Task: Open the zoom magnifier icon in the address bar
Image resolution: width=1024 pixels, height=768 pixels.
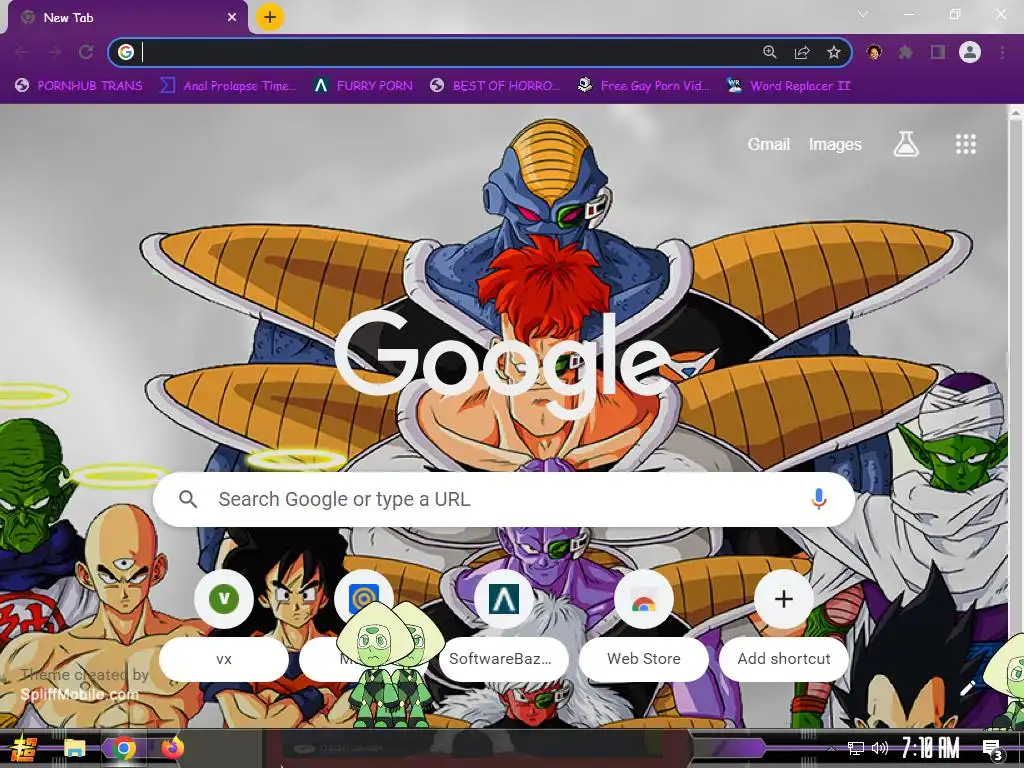Action: tap(770, 52)
